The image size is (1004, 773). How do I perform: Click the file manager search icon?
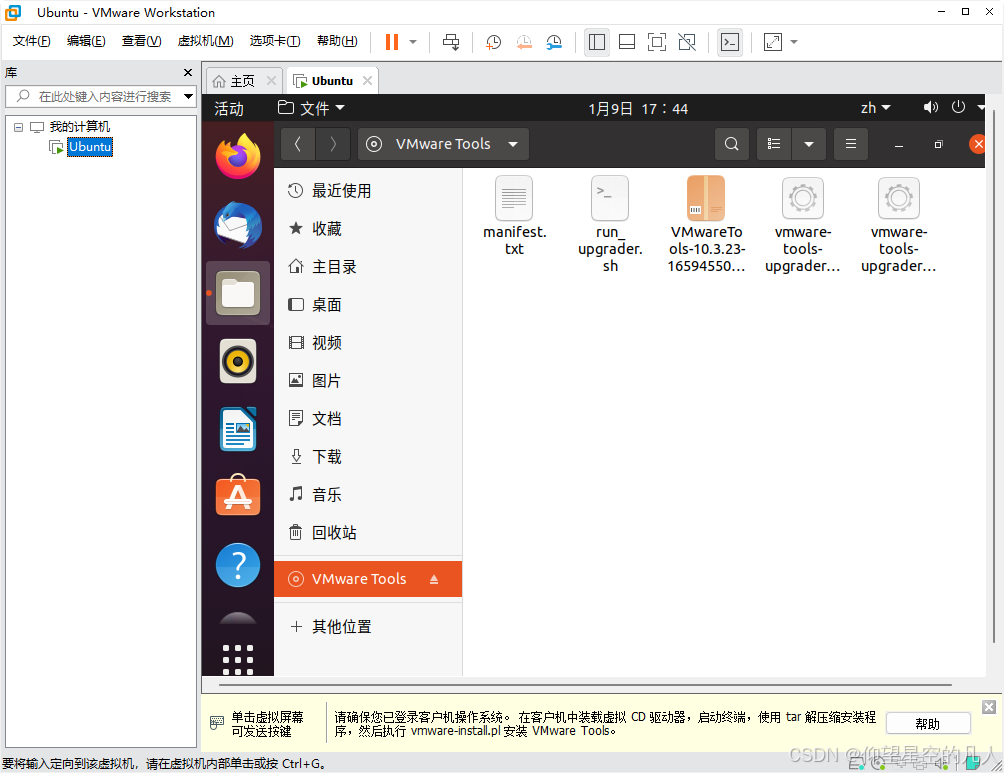click(x=732, y=144)
